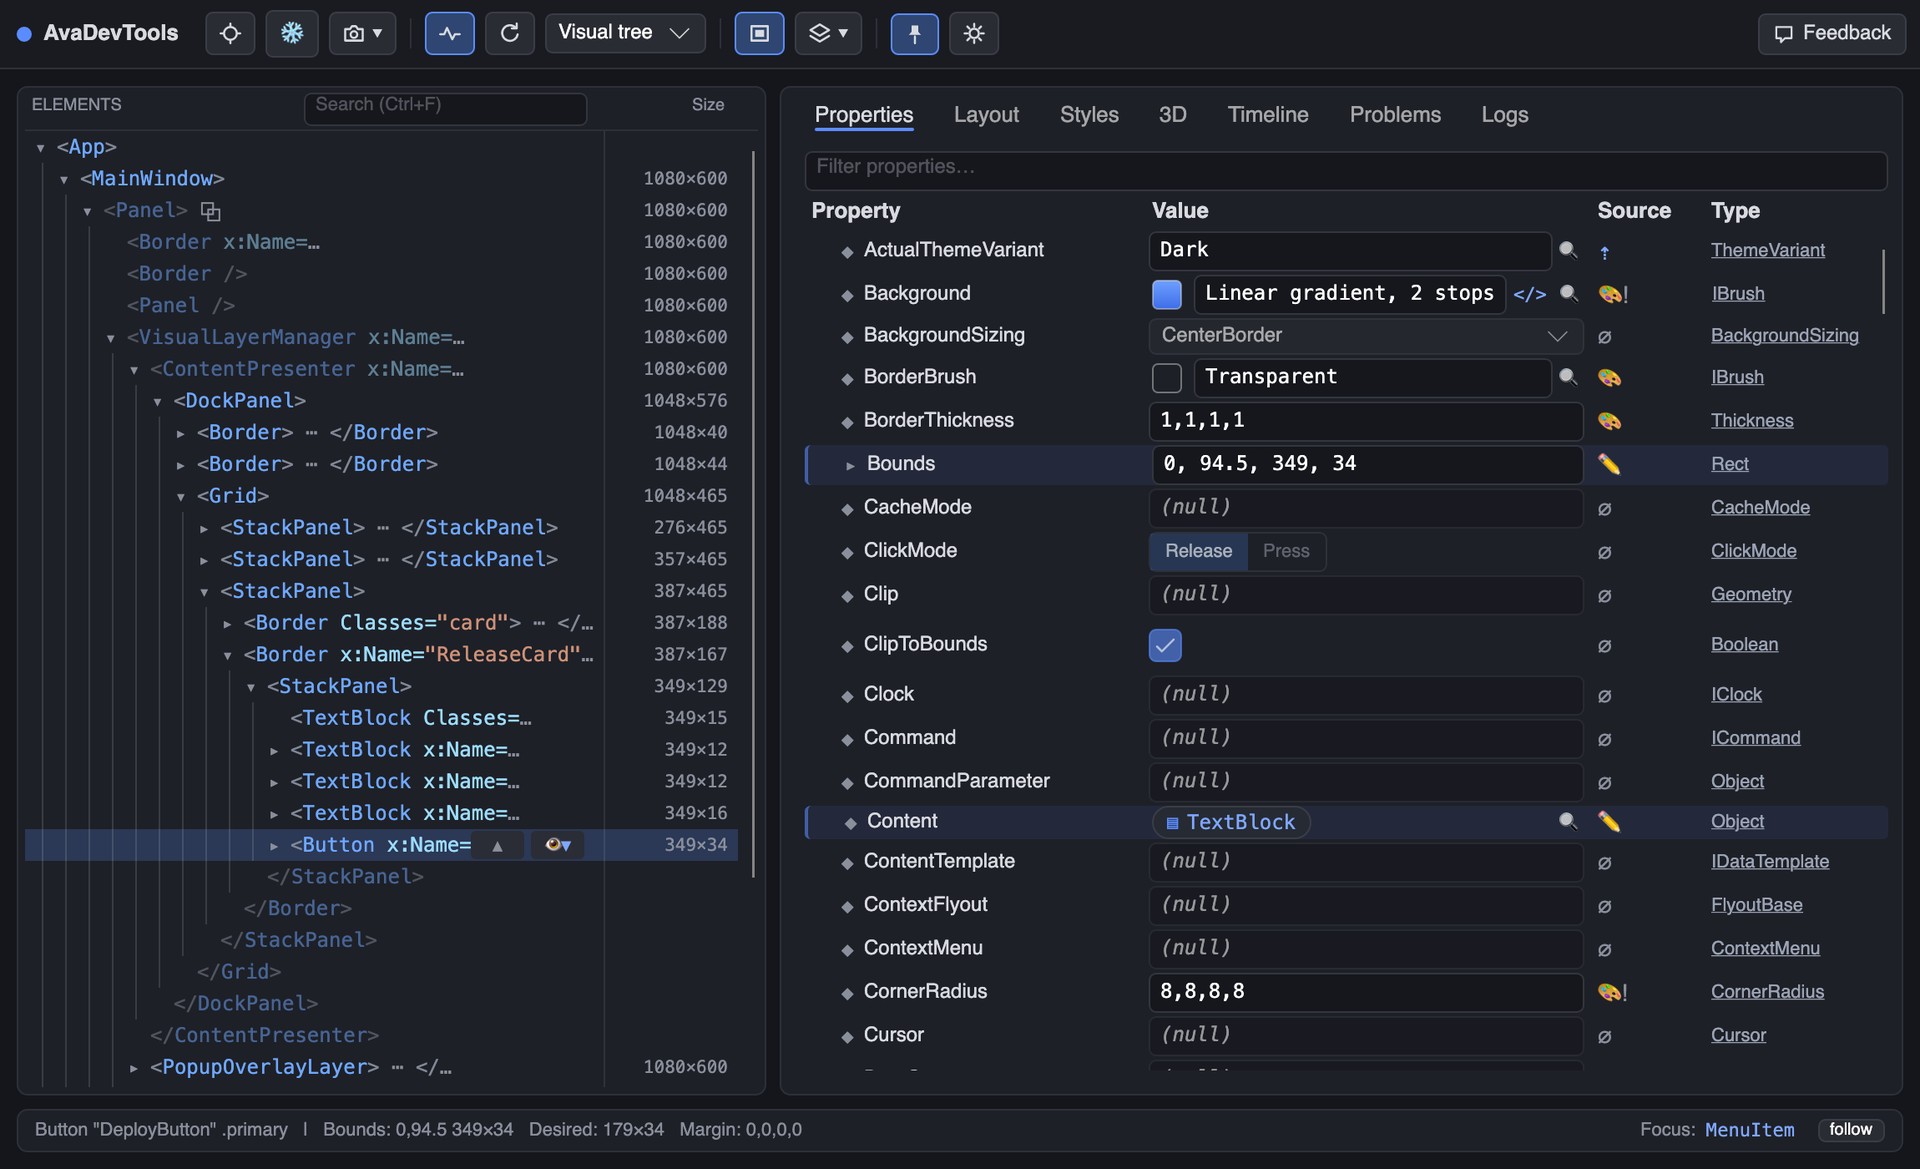1920x1169 pixels.
Task: Uncheck the ClipToBounds checkbox
Action: click(1165, 645)
